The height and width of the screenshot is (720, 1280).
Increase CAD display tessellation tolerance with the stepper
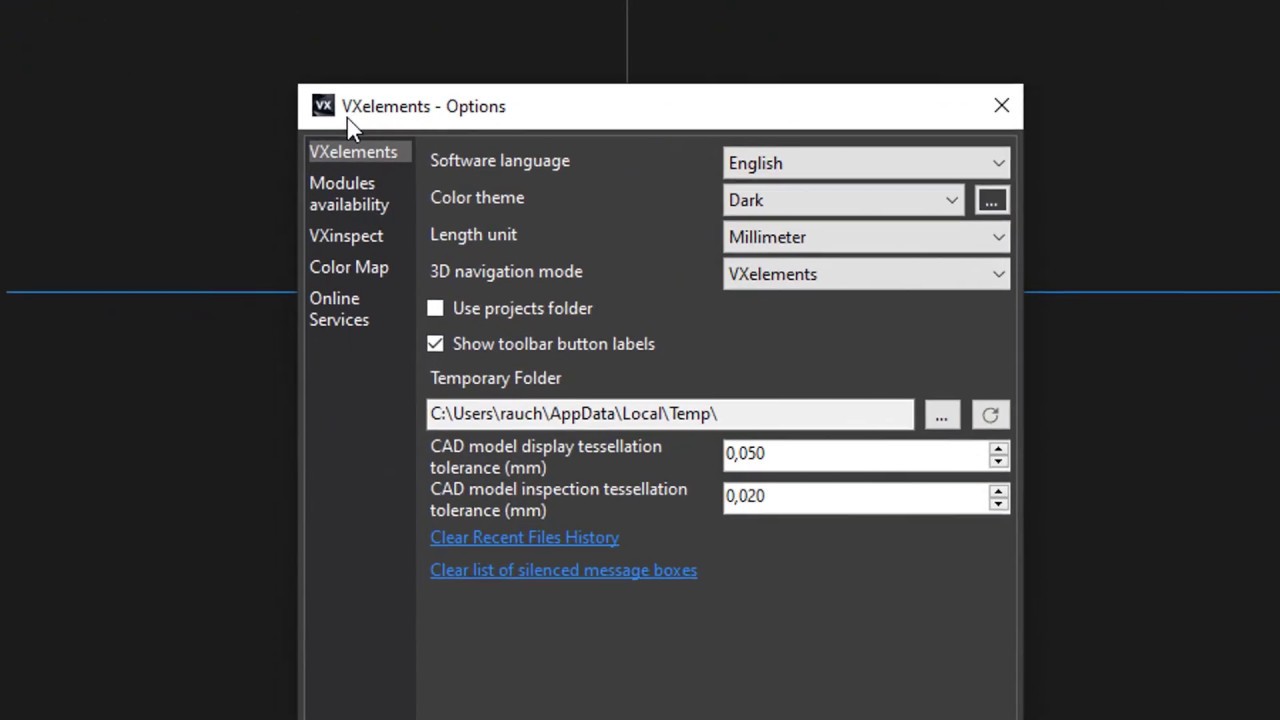pos(998,448)
